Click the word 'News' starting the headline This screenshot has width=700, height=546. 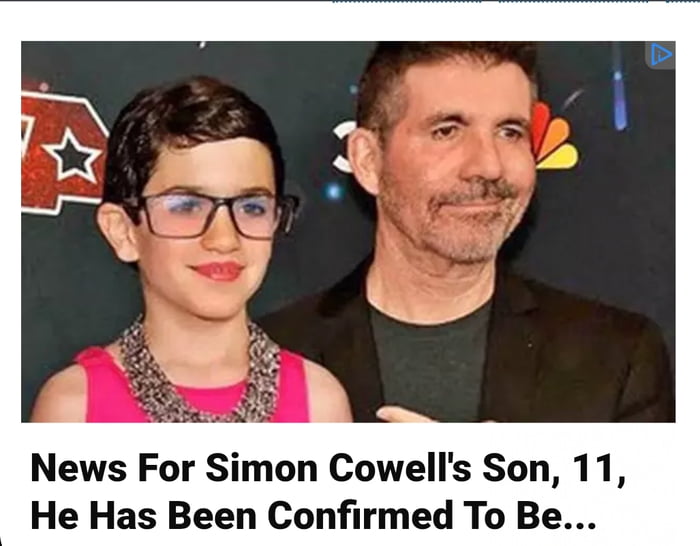(79, 467)
